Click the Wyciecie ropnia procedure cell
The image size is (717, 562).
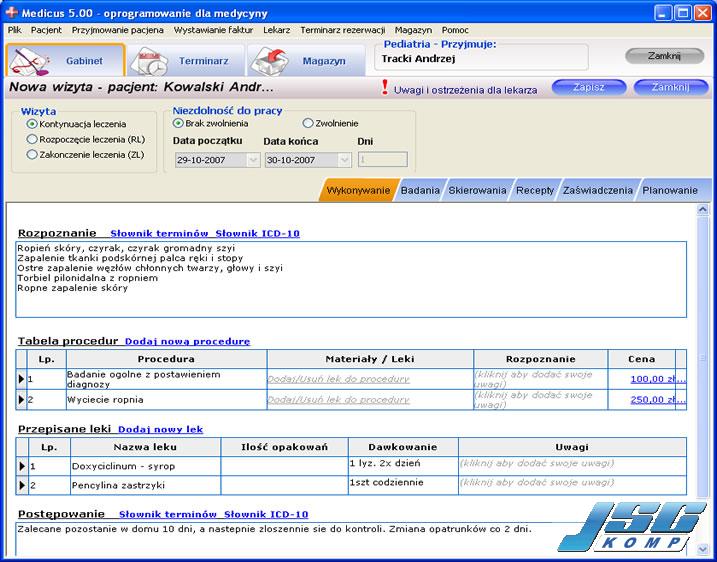coord(166,400)
